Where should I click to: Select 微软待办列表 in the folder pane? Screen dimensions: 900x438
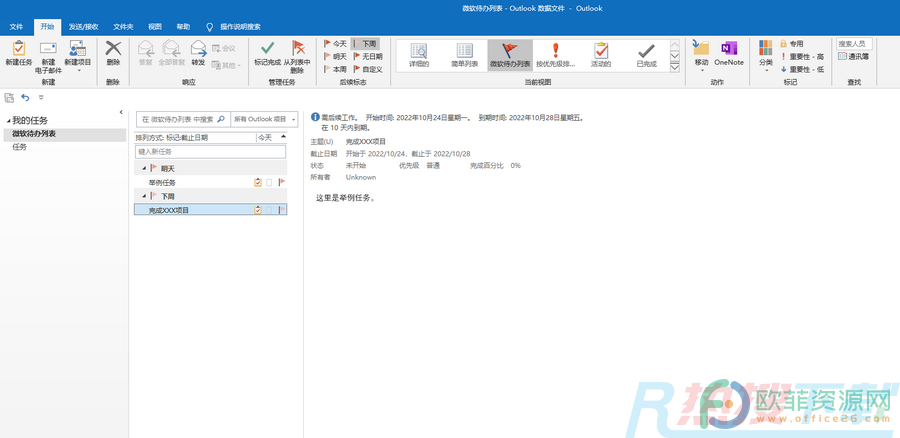coord(64,134)
